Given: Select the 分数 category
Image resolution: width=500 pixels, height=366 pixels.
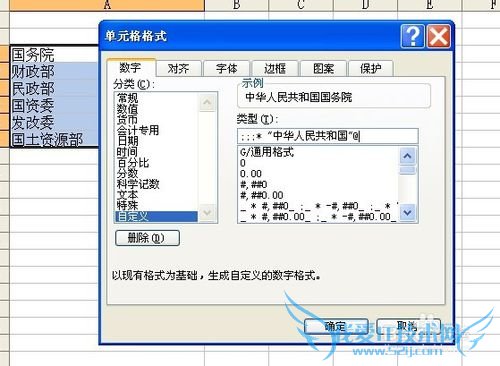Looking at the screenshot, I should click(x=156, y=173).
